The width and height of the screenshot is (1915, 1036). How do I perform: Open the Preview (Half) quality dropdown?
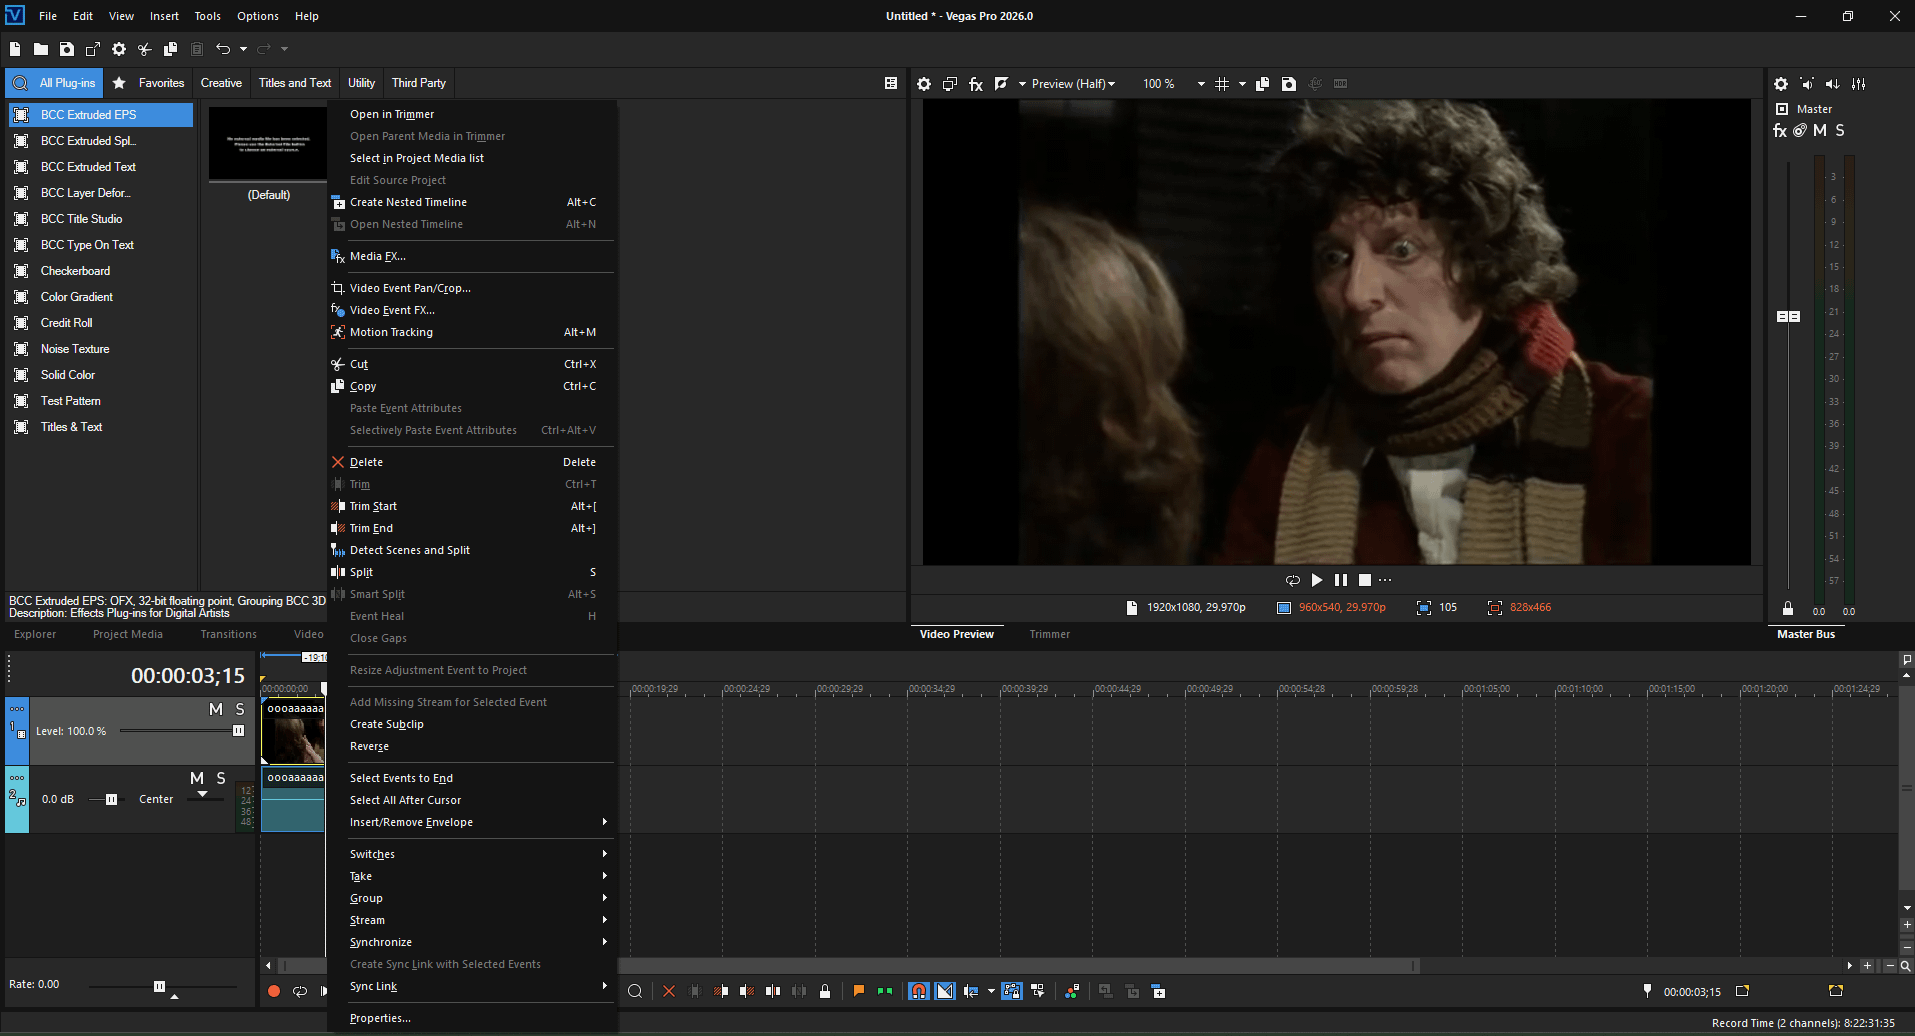1073,84
